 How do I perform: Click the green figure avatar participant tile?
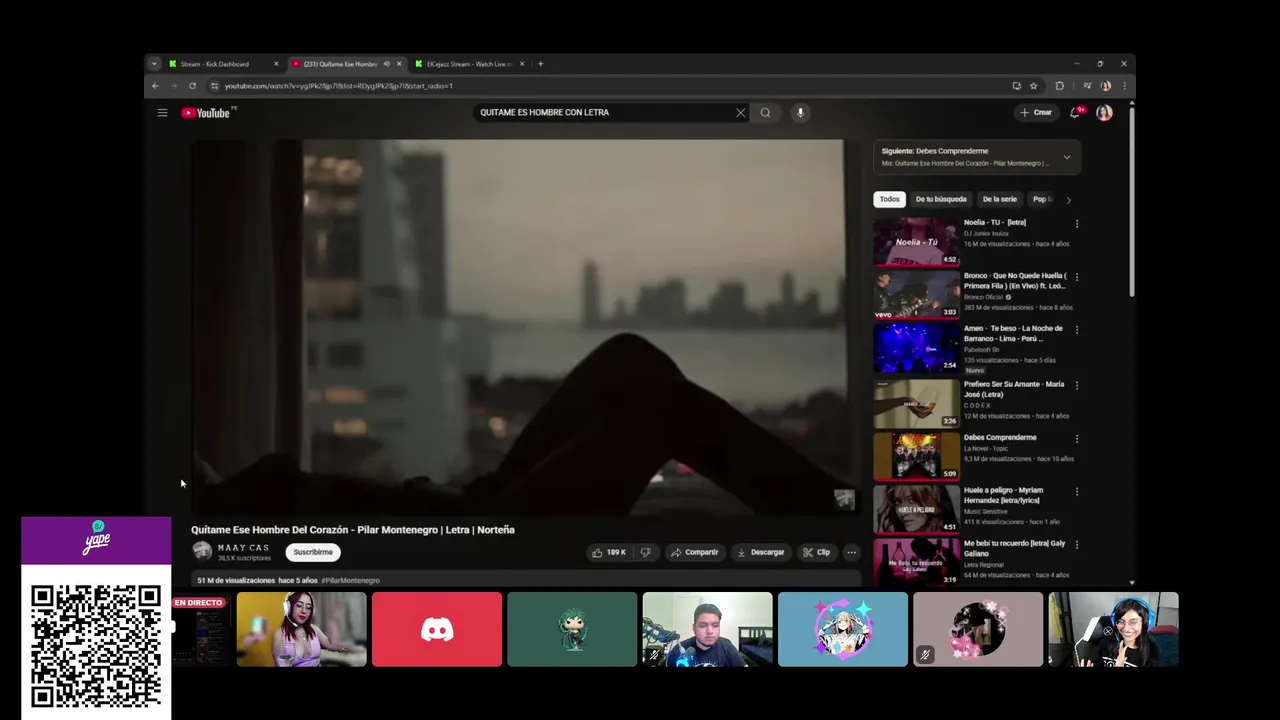point(572,629)
